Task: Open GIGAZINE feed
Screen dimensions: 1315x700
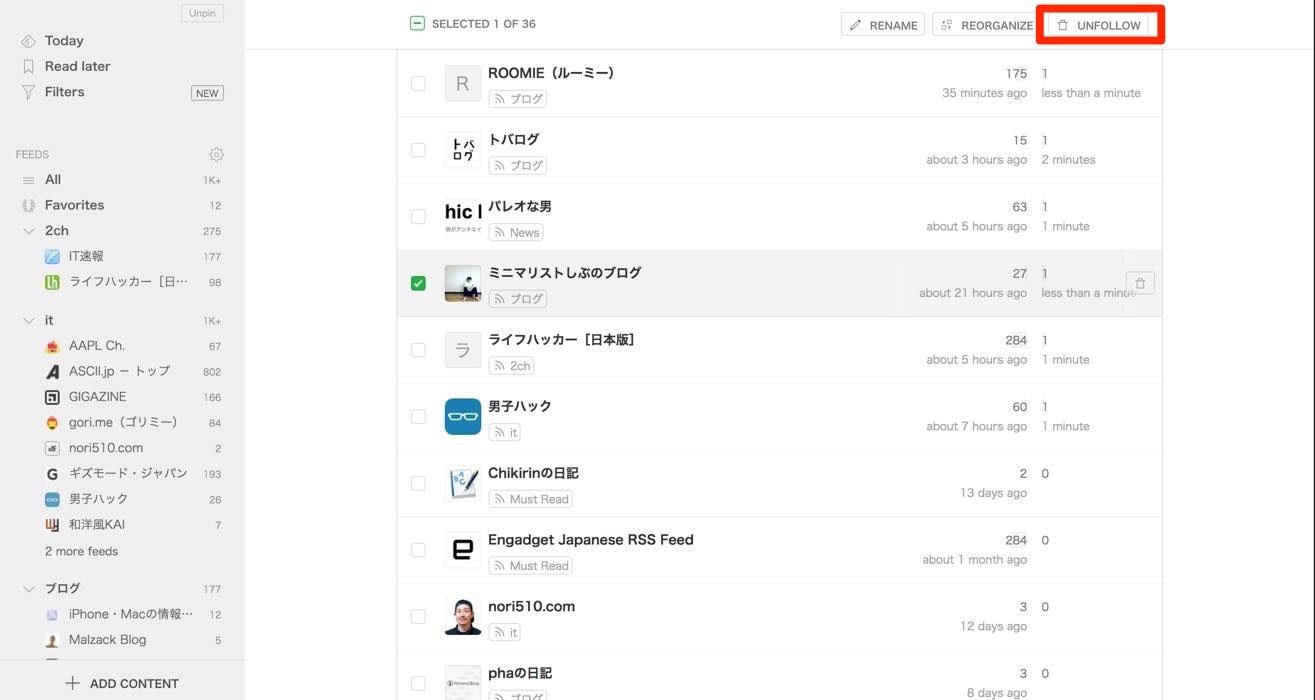Action: click(x=97, y=397)
